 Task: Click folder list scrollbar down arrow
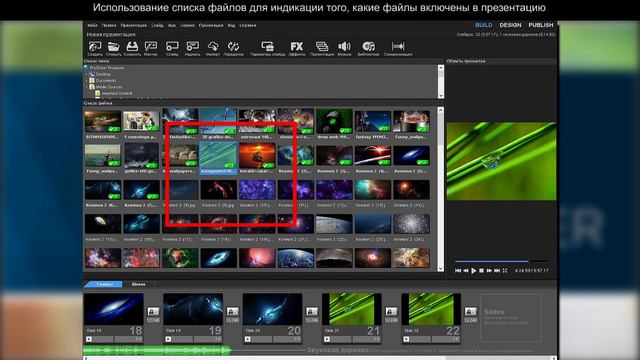click(440, 96)
